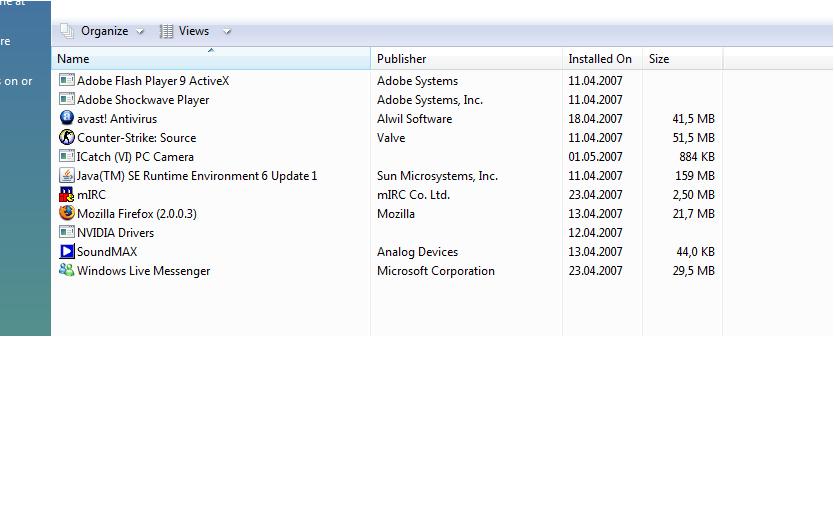Click the 51,5 MB size value
This screenshot has height=512, width=834.
tap(693, 138)
